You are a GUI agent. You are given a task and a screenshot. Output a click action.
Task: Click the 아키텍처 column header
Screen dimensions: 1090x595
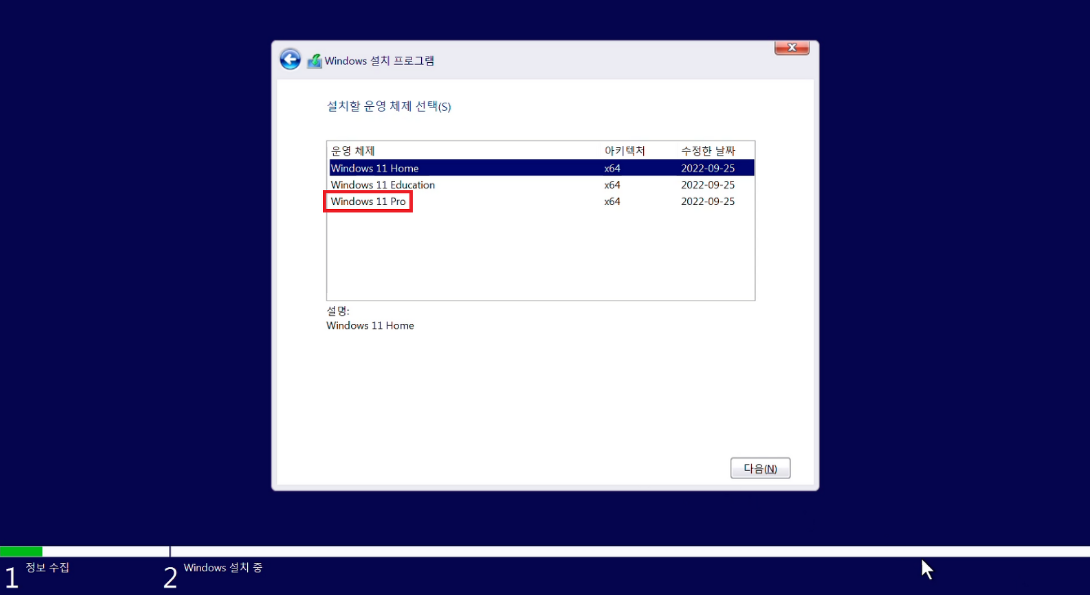624,151
